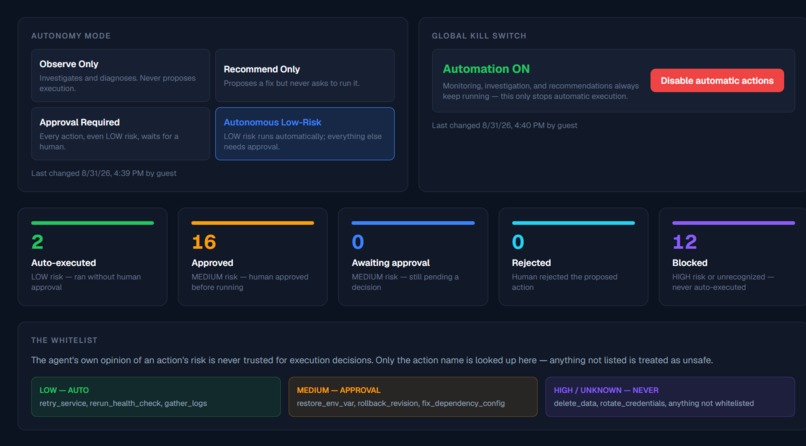This screenshot has height=446, width=806.
Task: Open the Rejected stat card
Action: click(573, 257)
